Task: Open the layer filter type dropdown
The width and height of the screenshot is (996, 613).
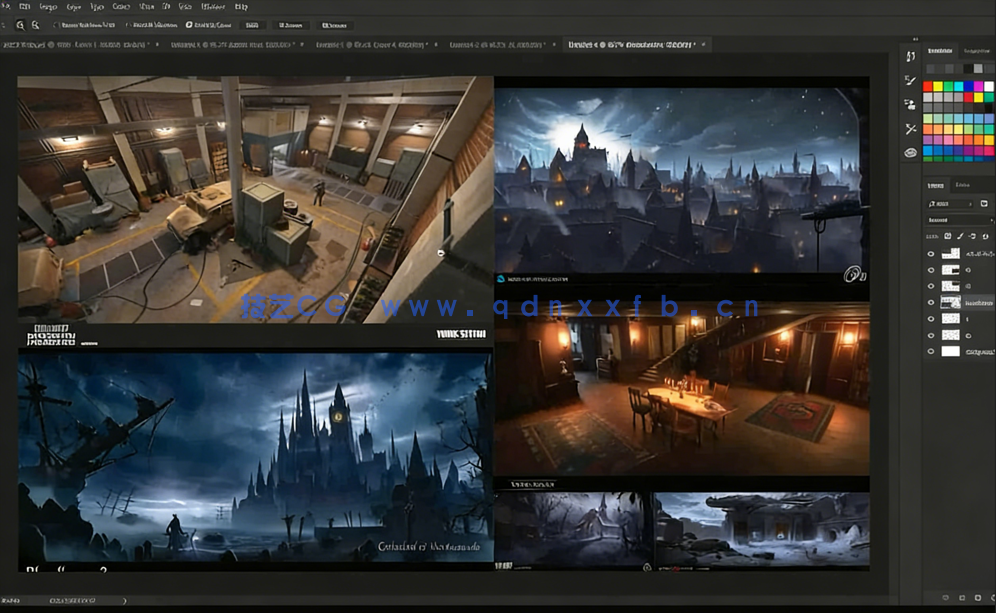Action: click(950, 203)
